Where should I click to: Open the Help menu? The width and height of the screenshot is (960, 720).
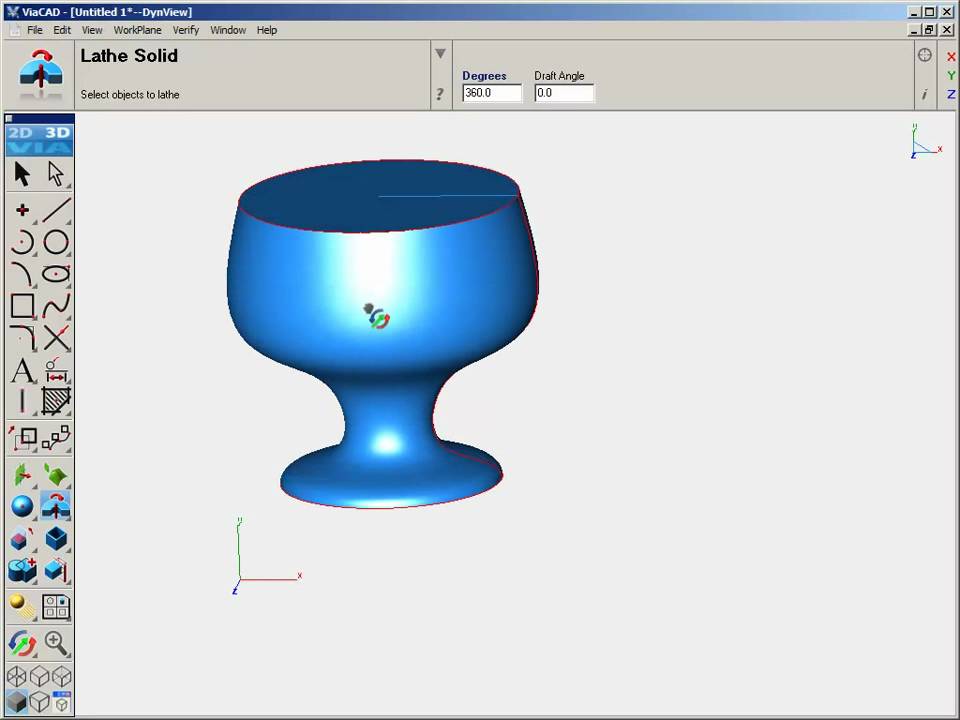266,30
